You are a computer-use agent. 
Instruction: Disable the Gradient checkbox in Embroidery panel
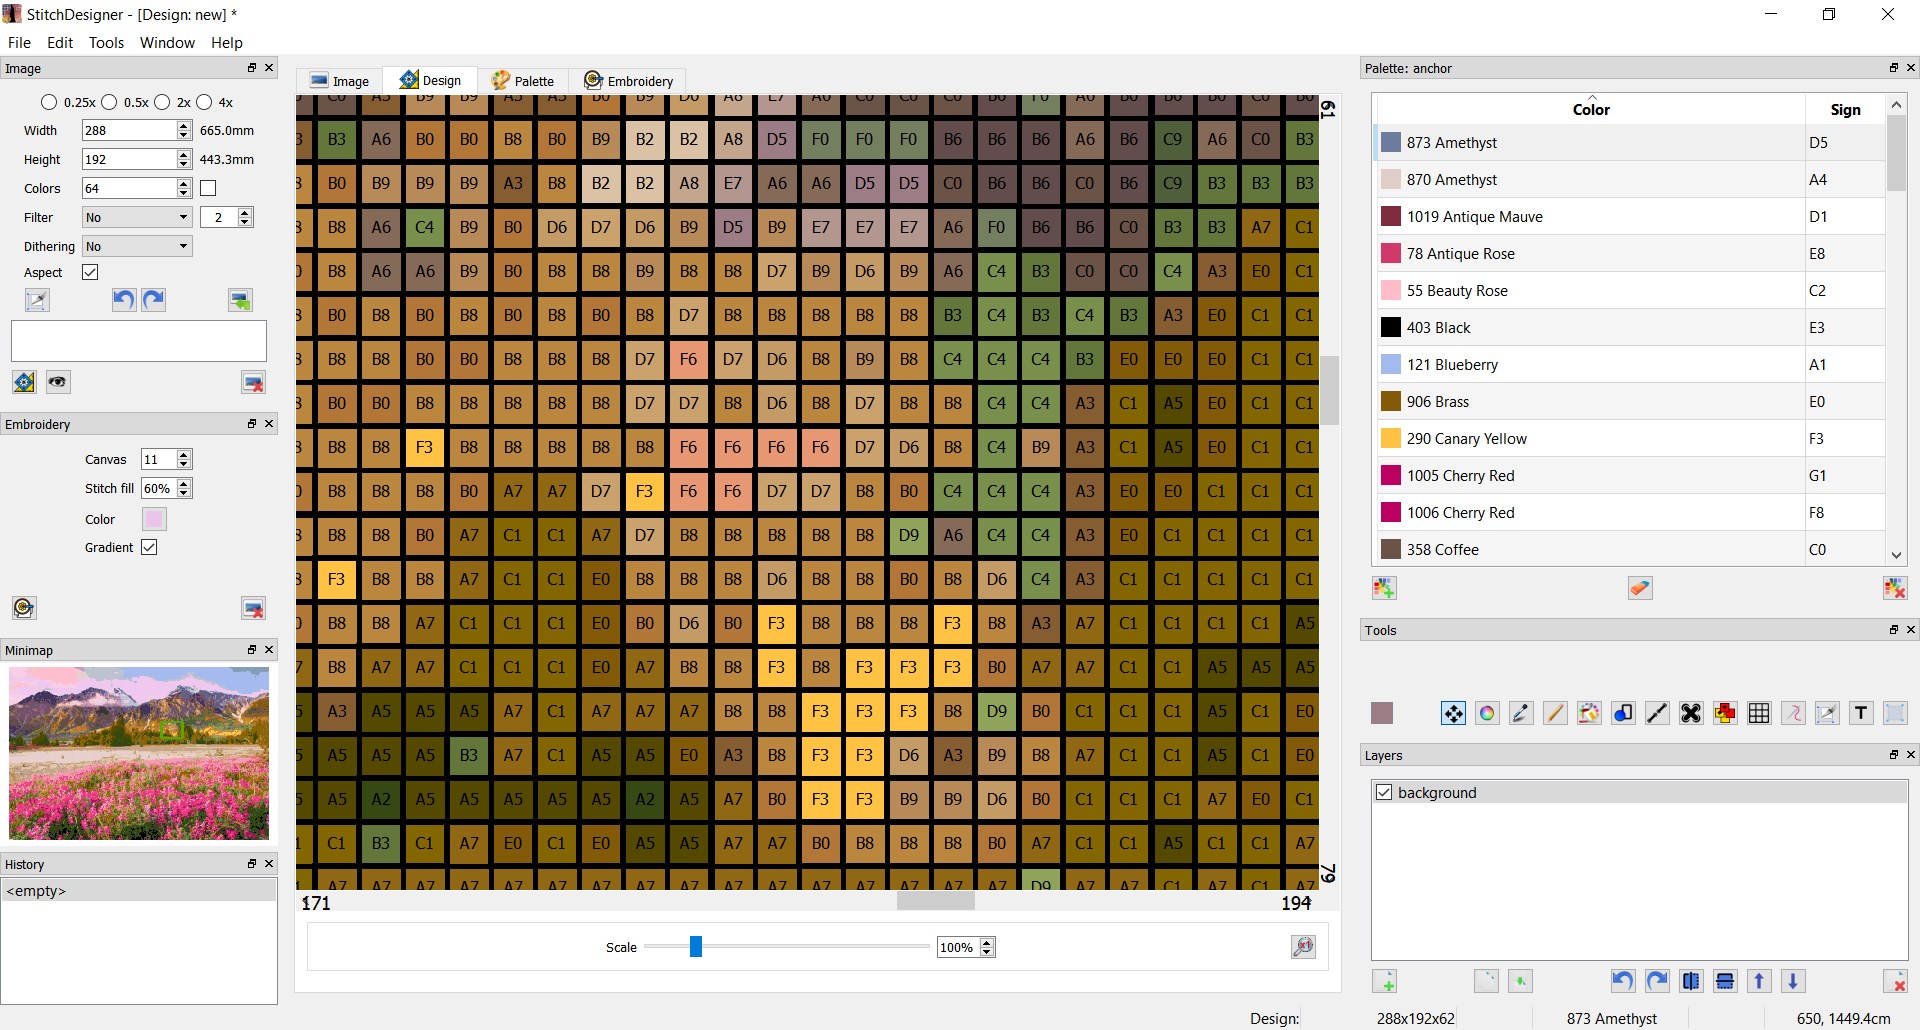click(x=150, y=547)
